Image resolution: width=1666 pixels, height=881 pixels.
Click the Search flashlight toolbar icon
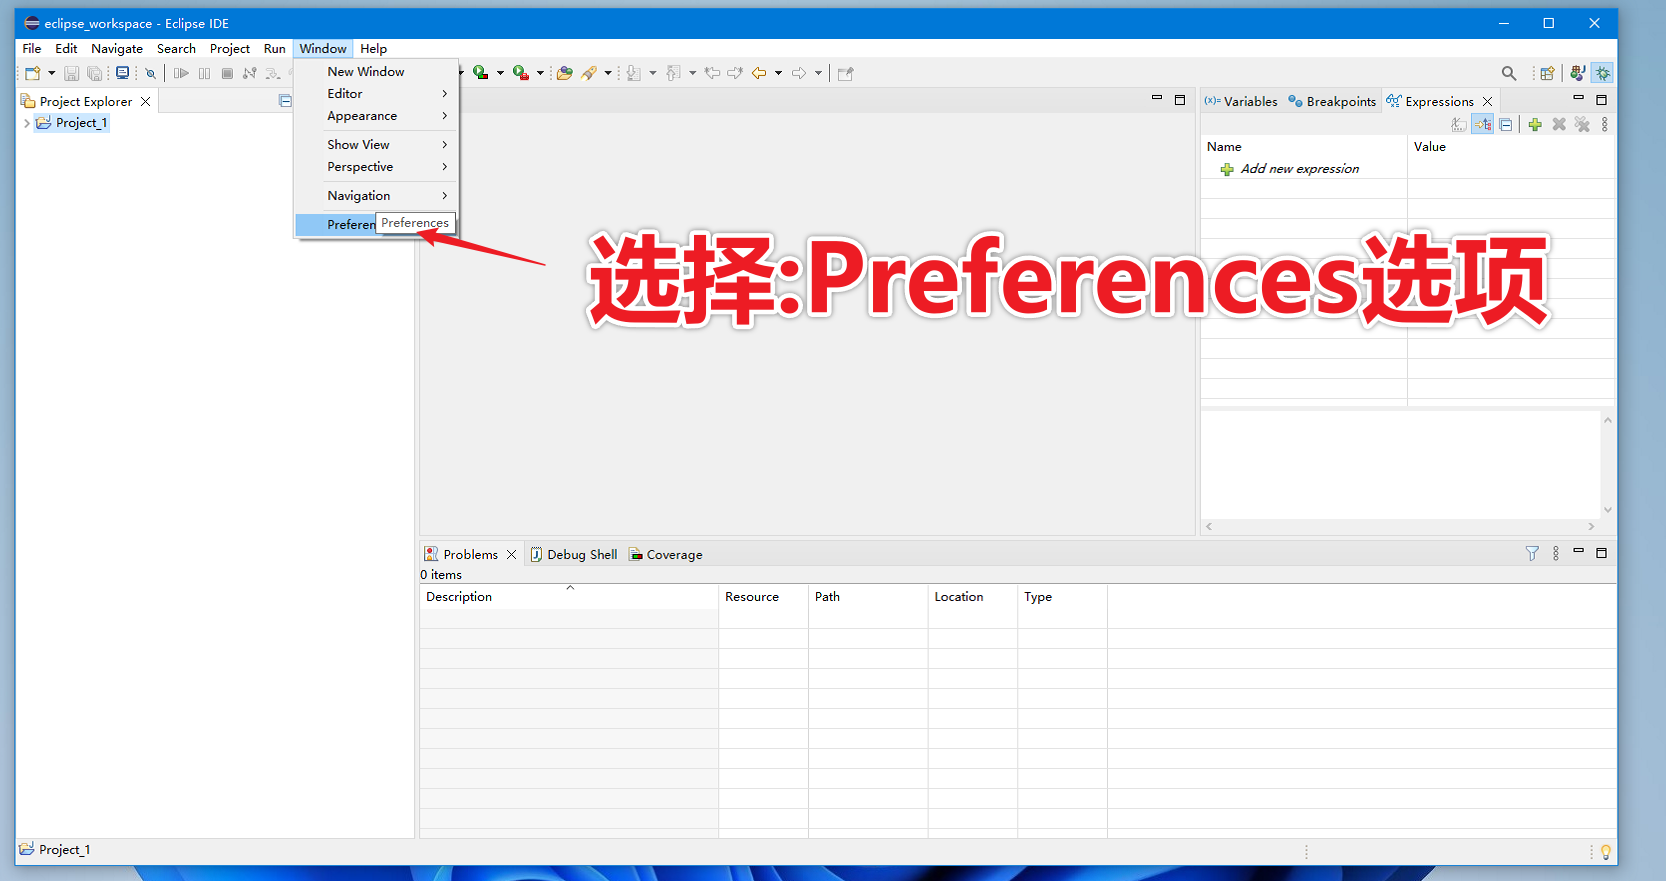point(589,73)
